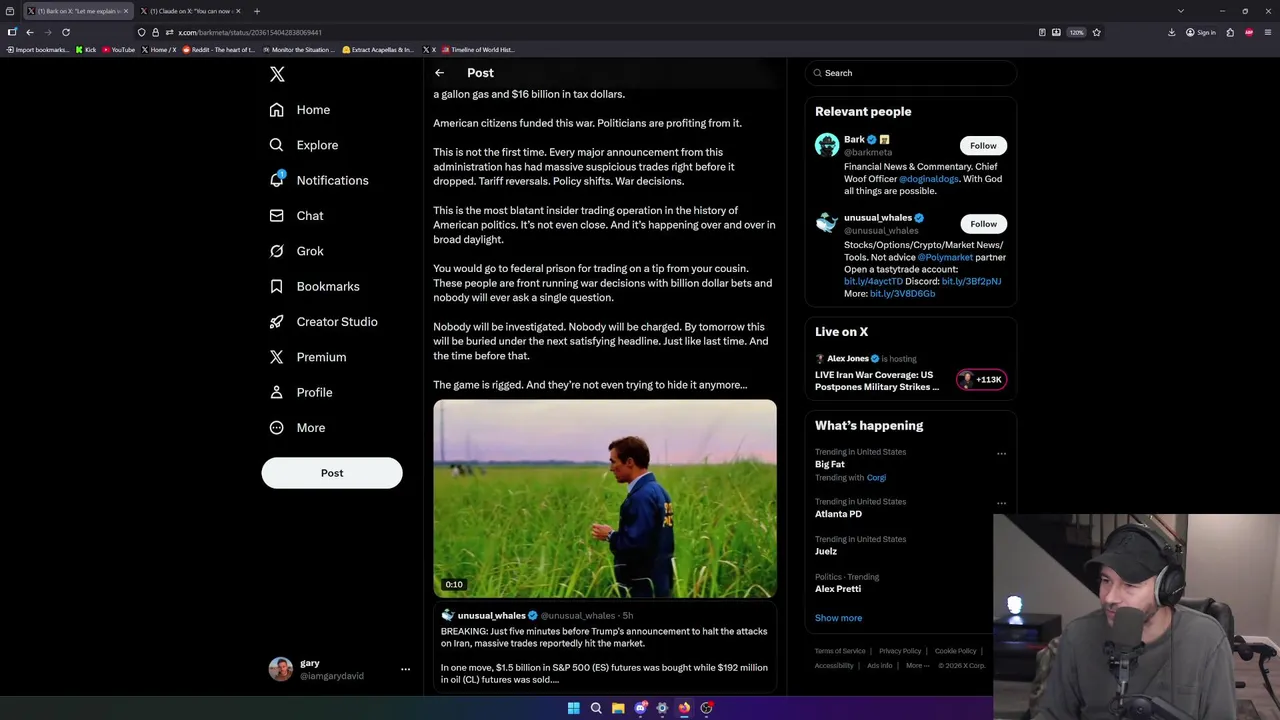Open Terms of Service footer link

click(x=840, y=651)
